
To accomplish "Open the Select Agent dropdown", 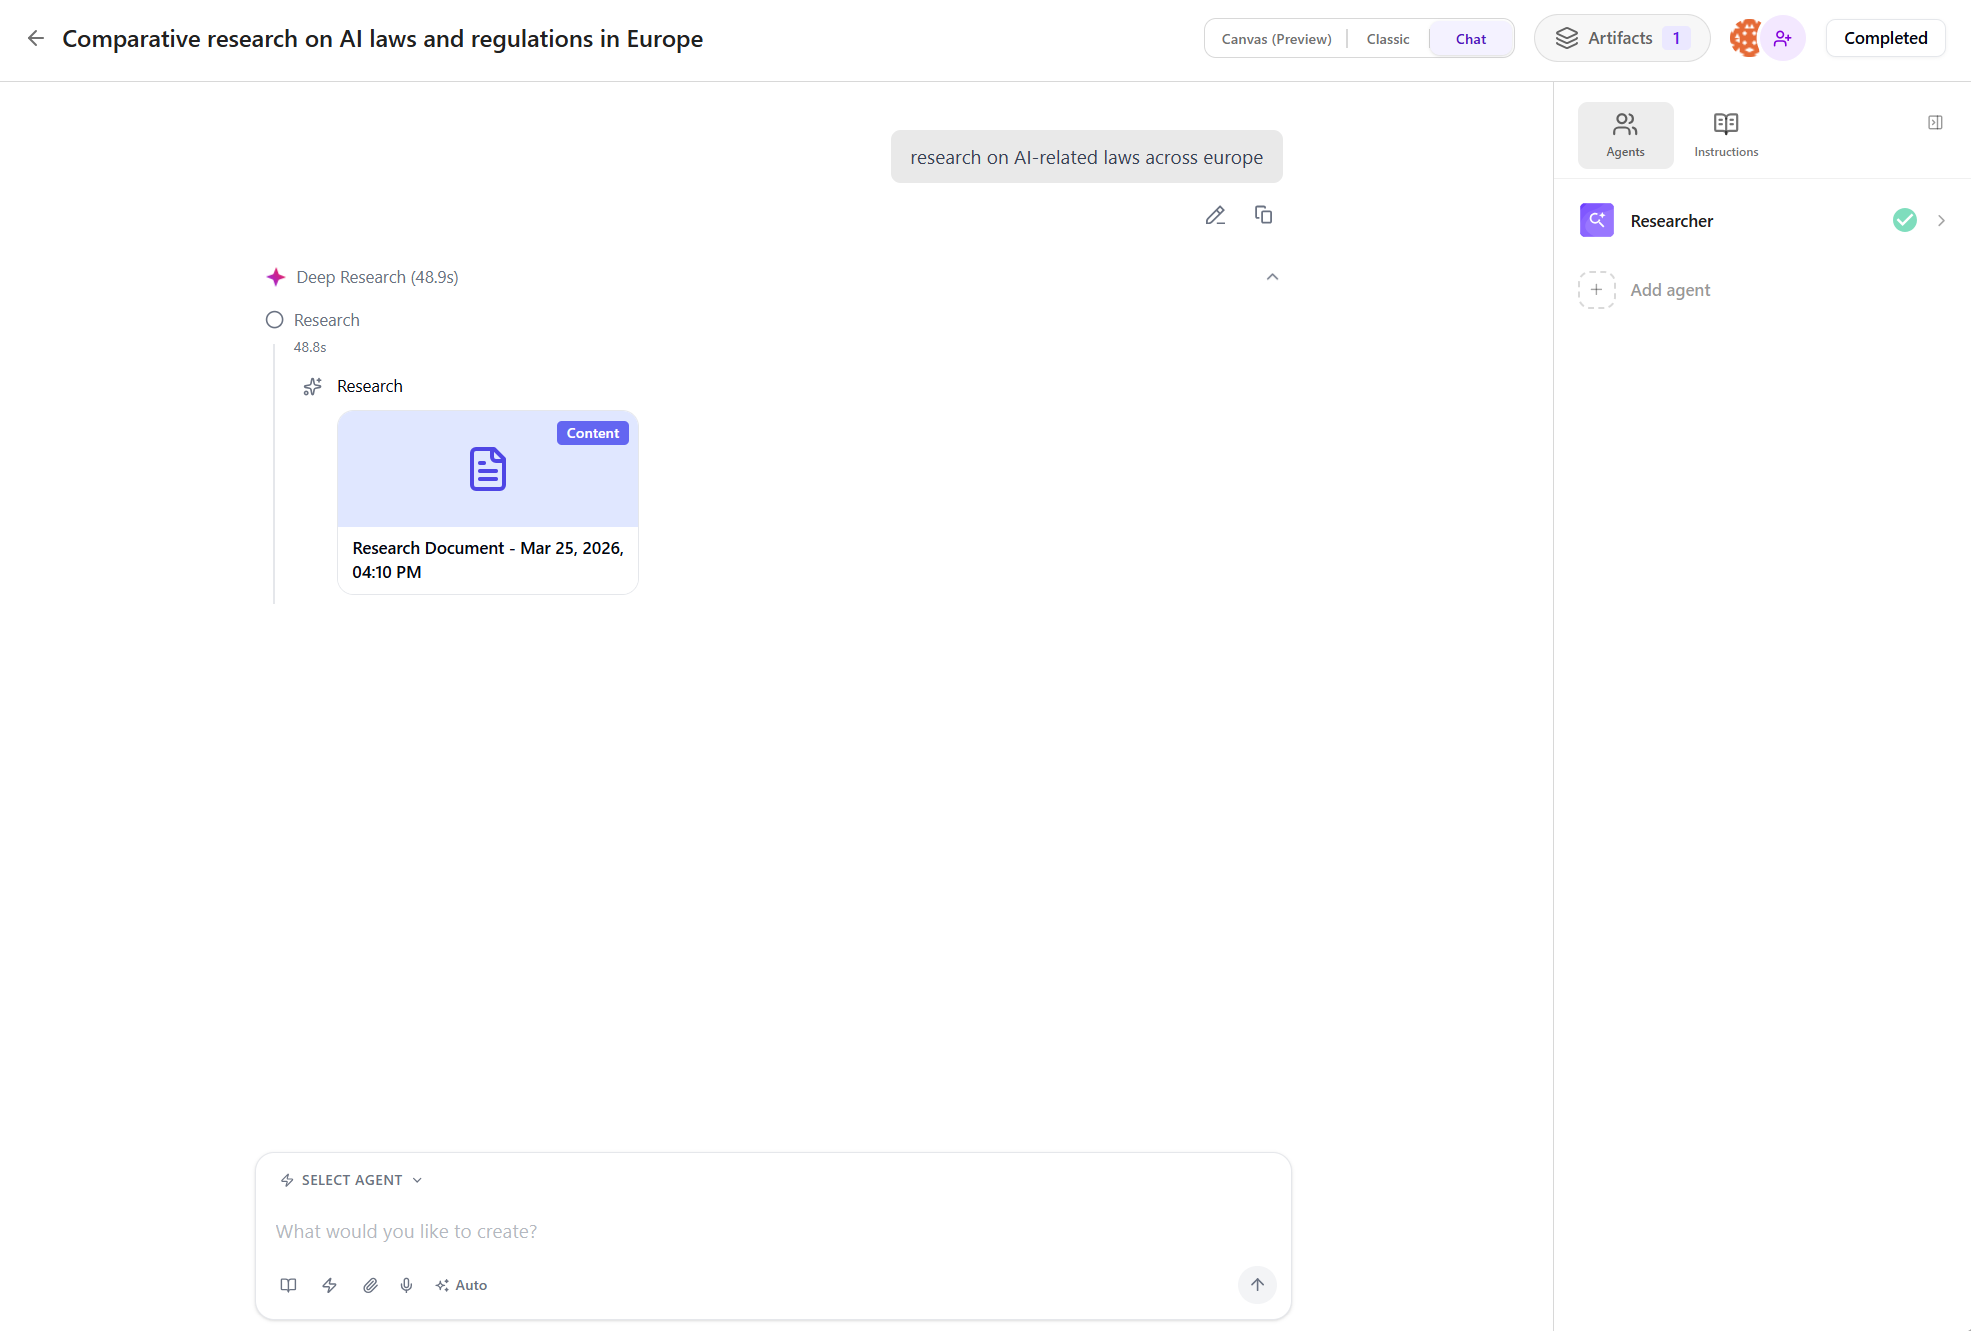I will click(349, 1179).
